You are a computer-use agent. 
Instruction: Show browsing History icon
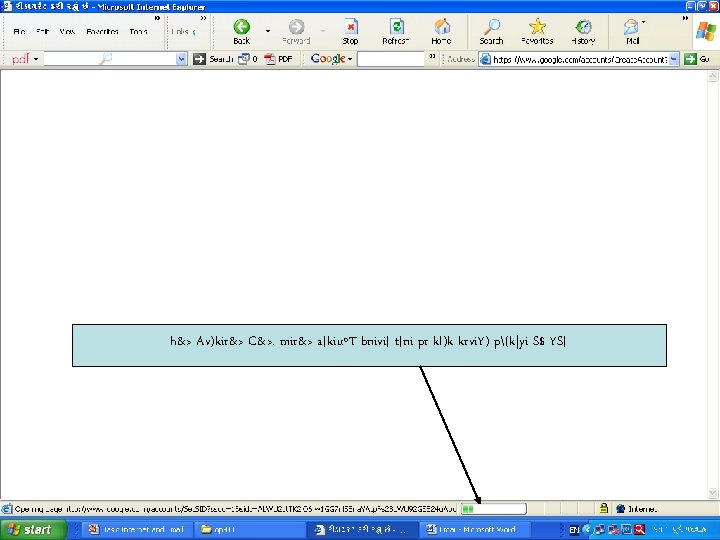(583, 27)
